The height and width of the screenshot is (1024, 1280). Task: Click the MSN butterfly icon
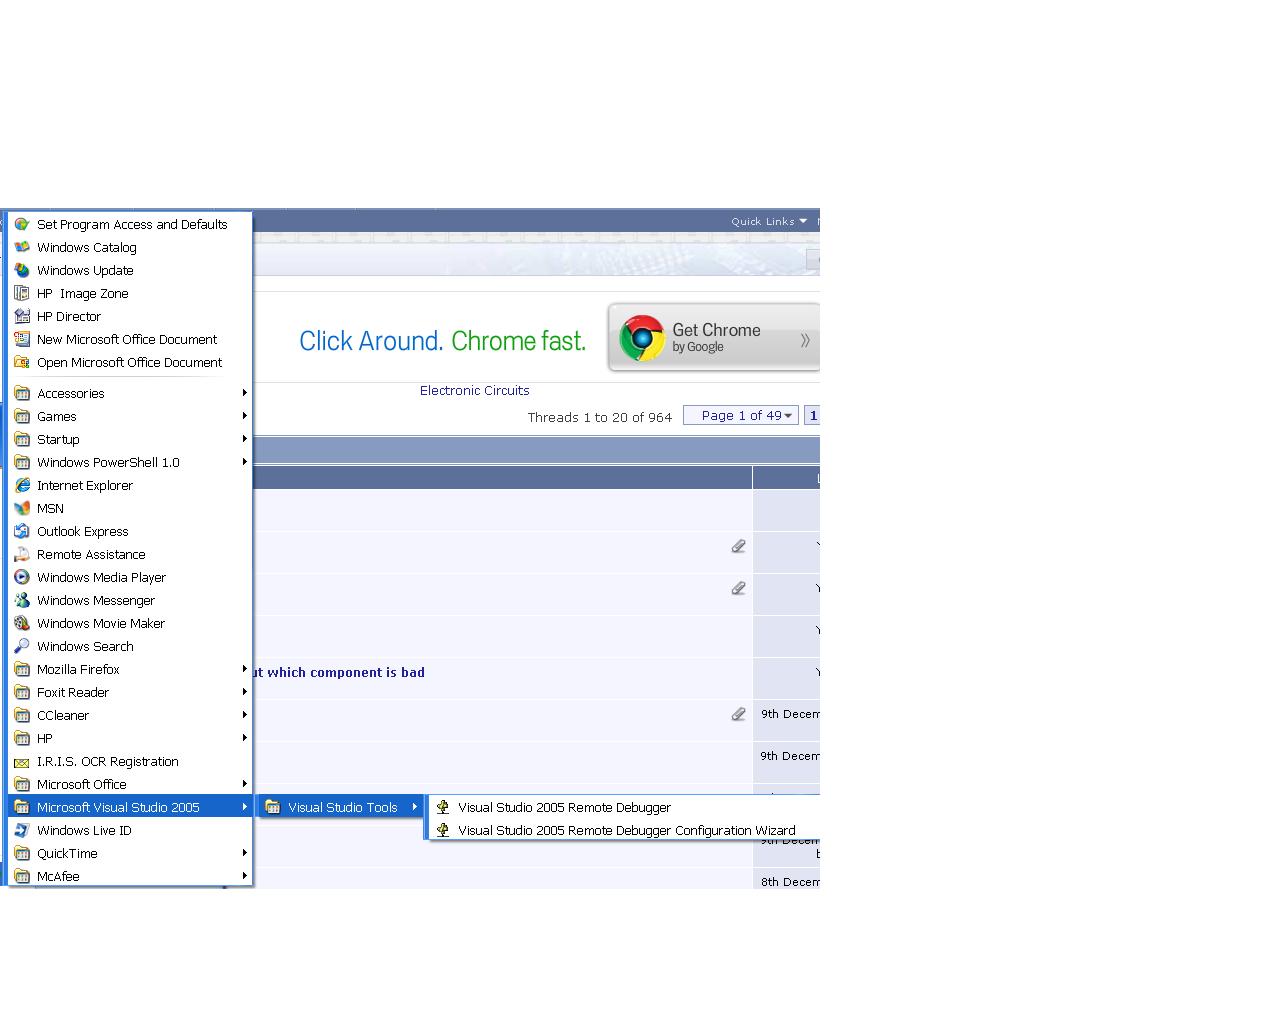click(22, 508)
